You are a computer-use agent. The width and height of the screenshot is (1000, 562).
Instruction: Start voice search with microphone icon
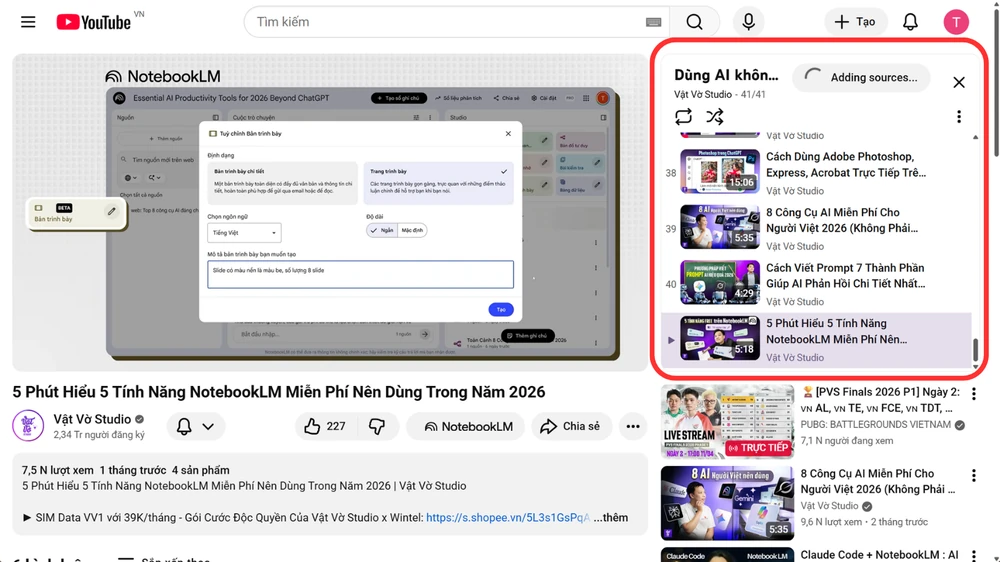pos(748,22)
